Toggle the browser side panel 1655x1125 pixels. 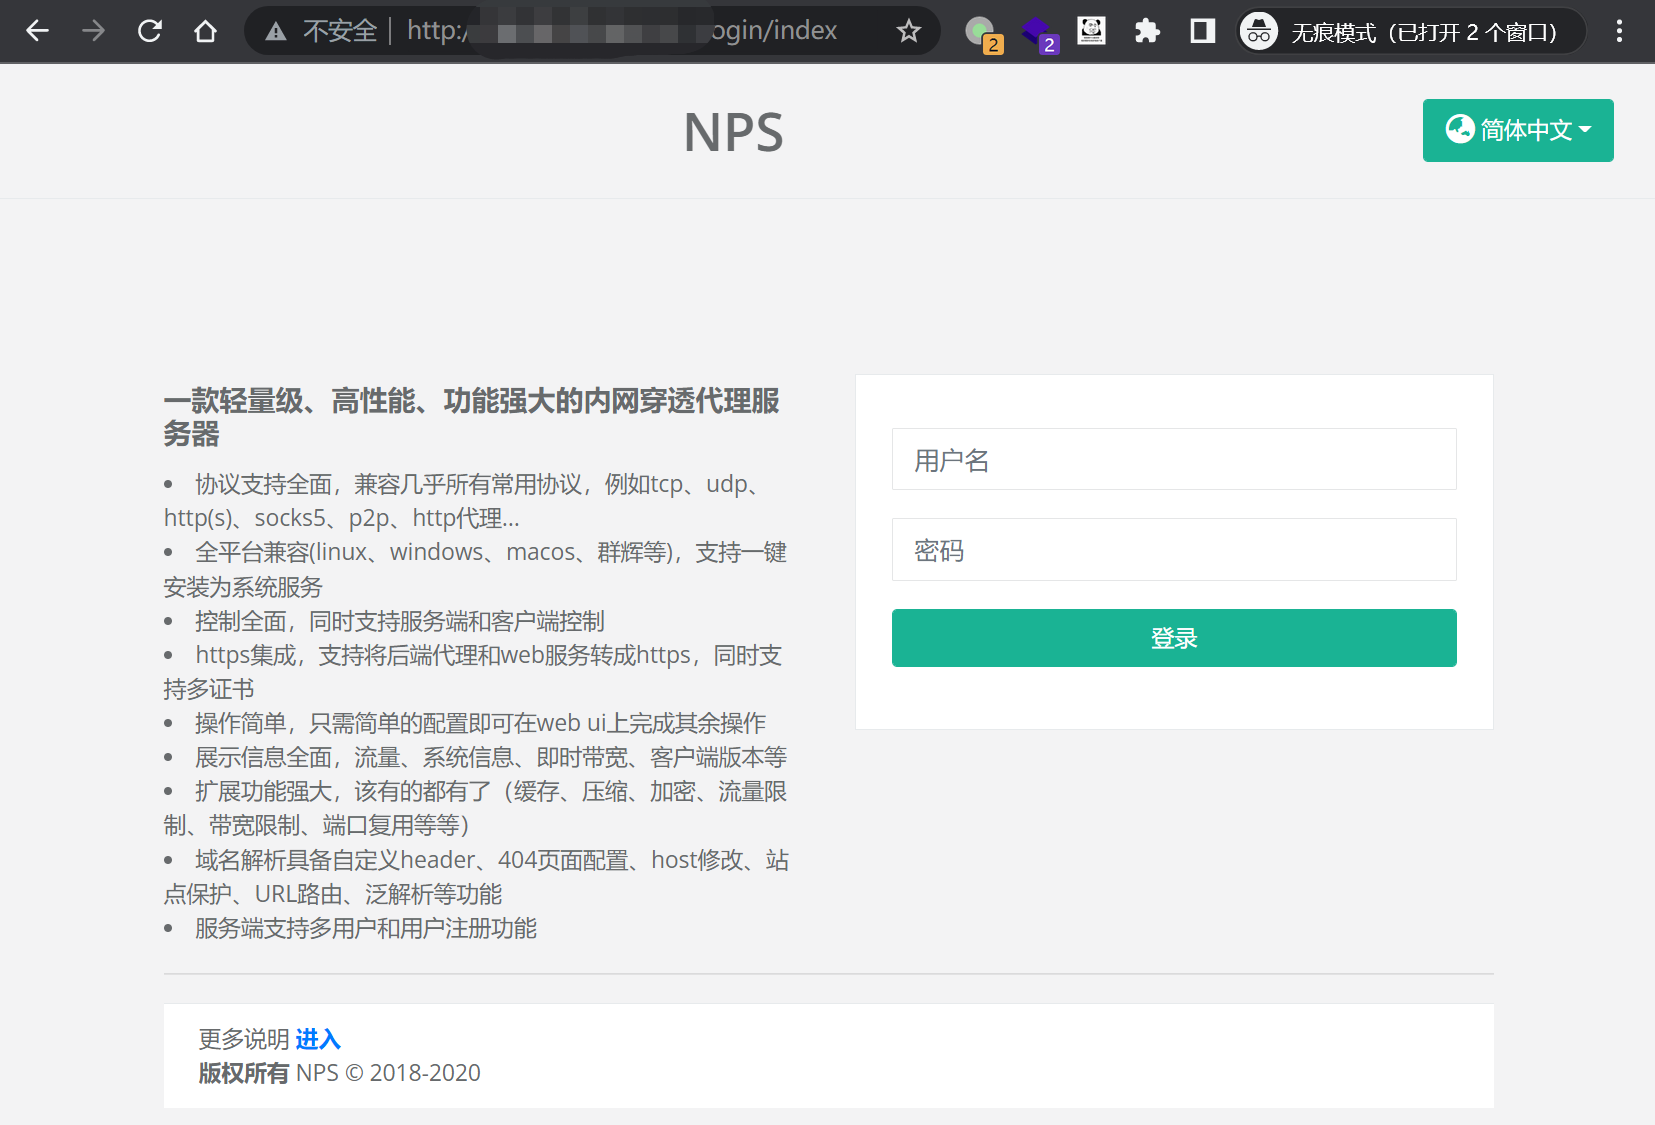pyautogui.click(x=1202, y=31)
